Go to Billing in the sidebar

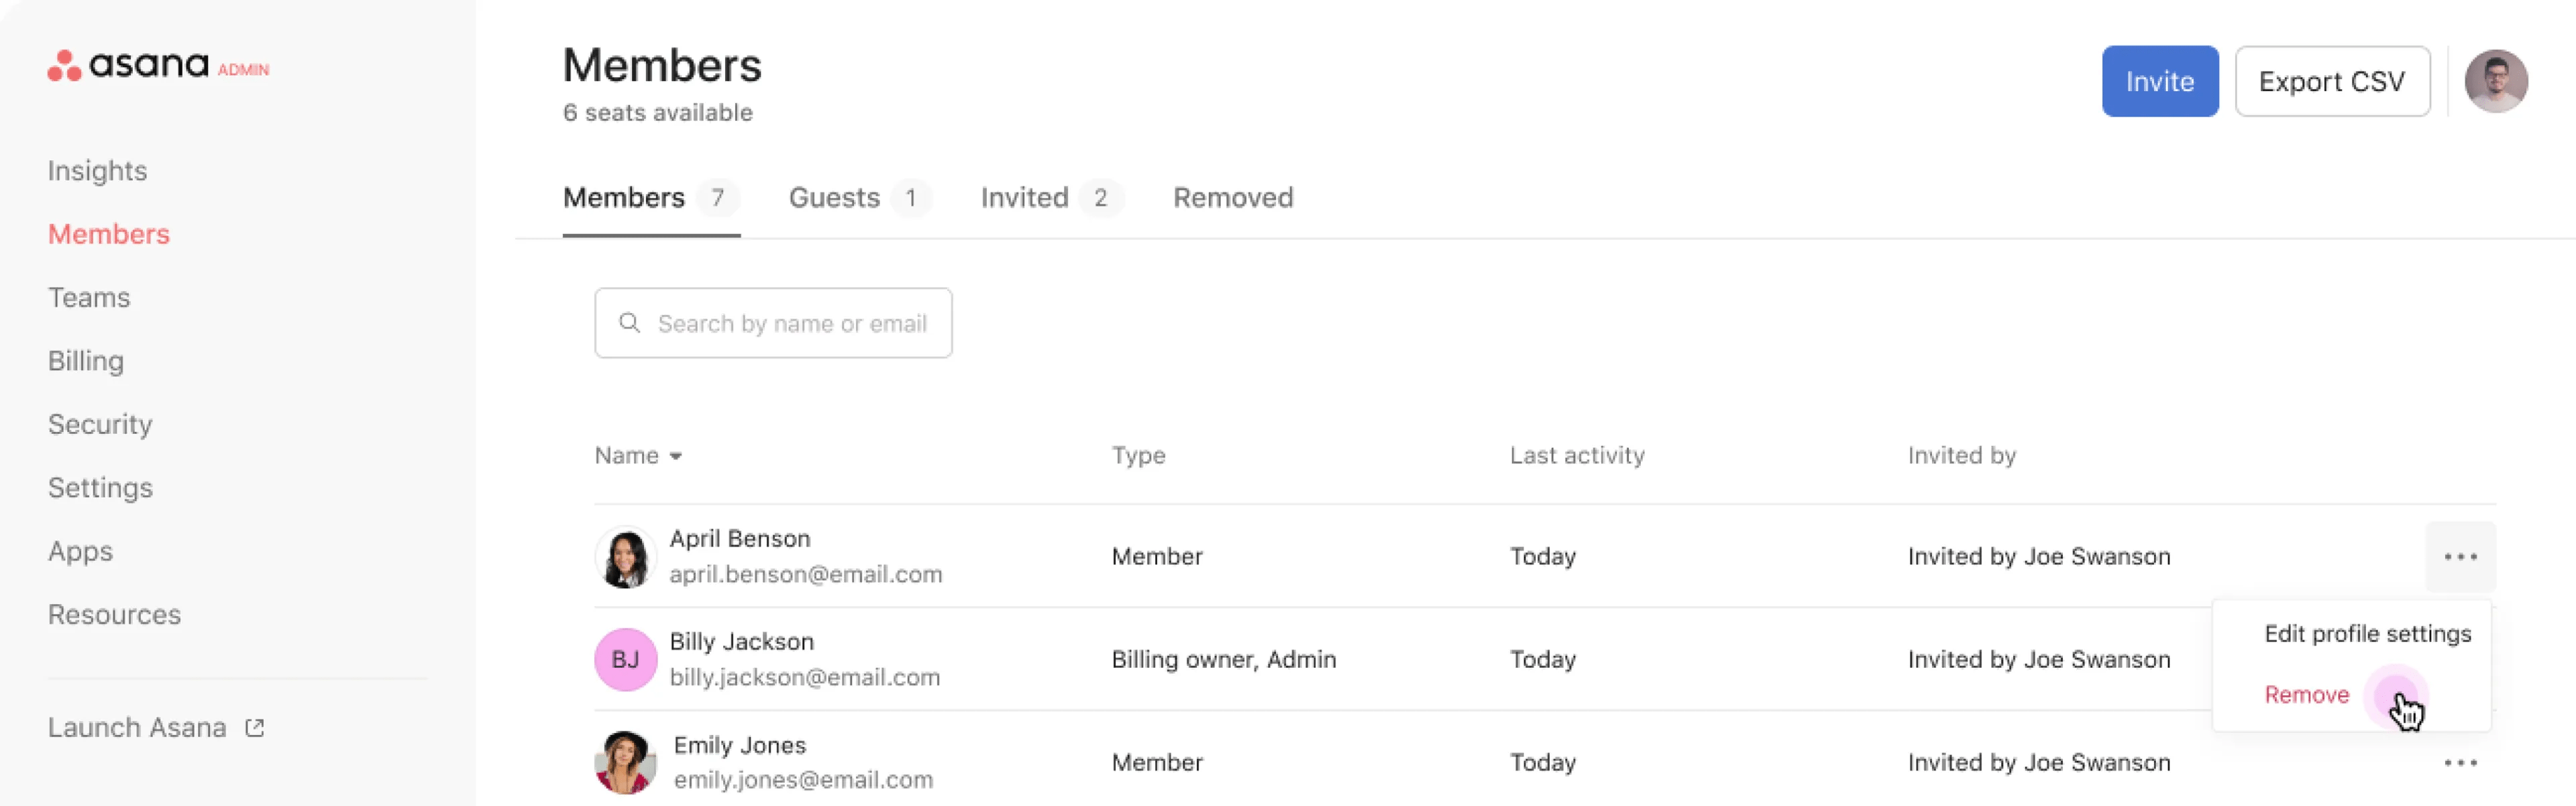(x=86, y=361)
